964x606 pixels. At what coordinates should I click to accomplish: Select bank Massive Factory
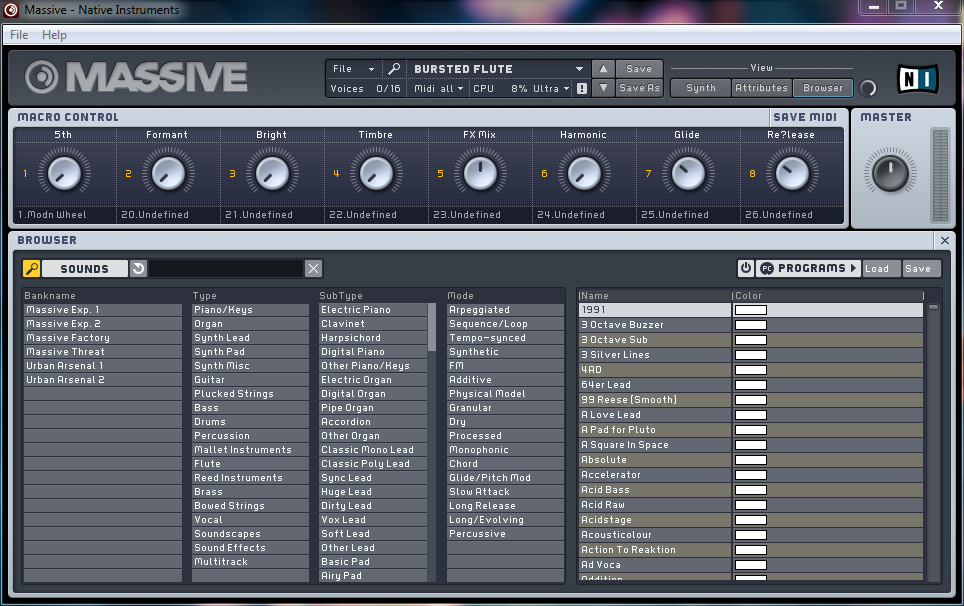103,337
